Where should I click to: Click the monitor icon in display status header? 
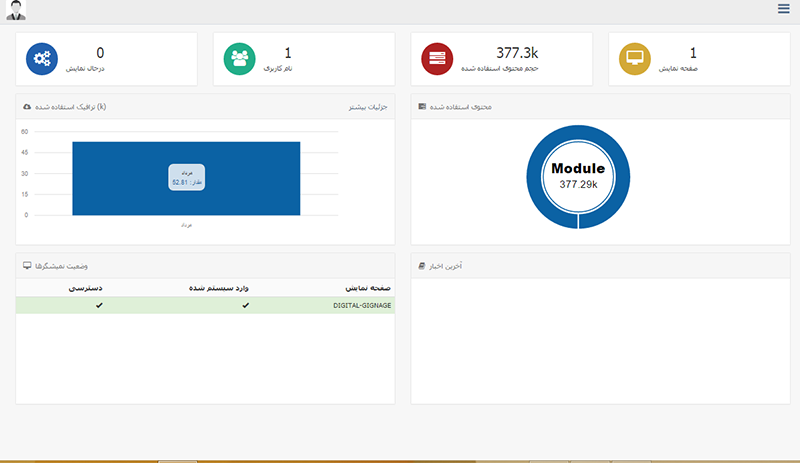click(x=27, y=265)
